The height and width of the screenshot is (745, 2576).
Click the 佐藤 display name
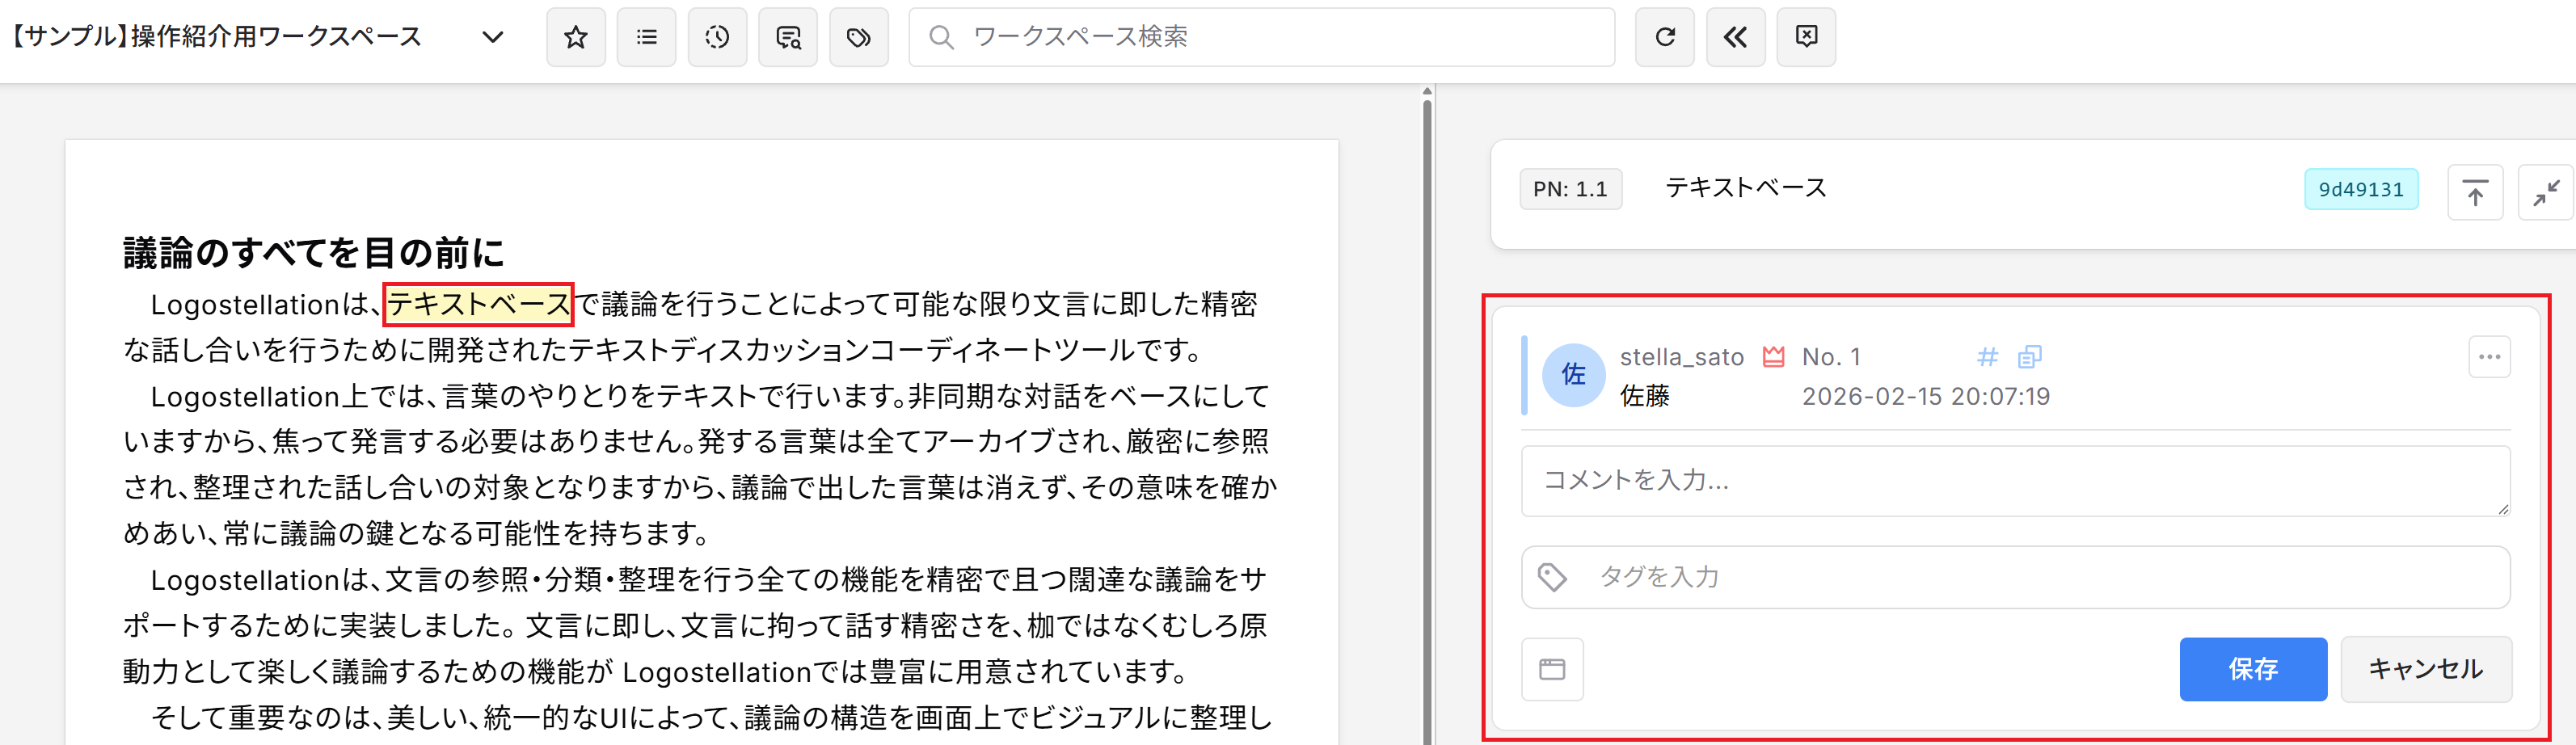[x=1645, y=397]
